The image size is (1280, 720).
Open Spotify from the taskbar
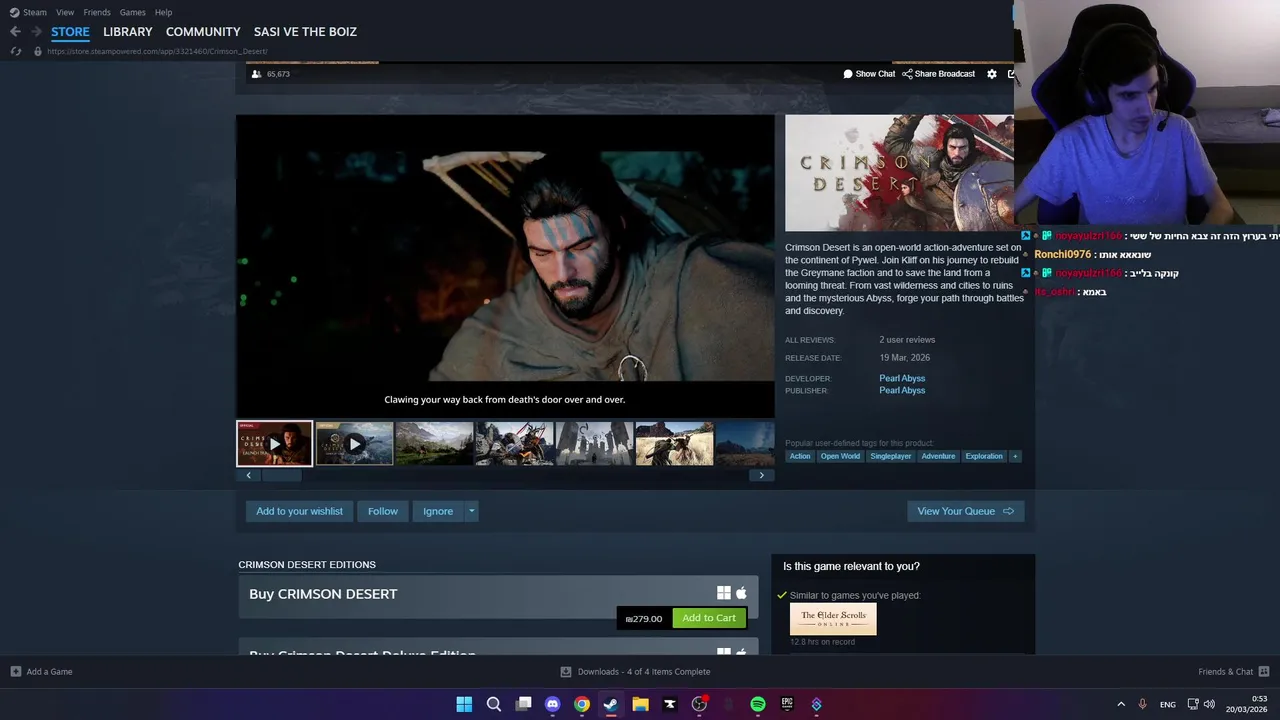tap(758, 704)
